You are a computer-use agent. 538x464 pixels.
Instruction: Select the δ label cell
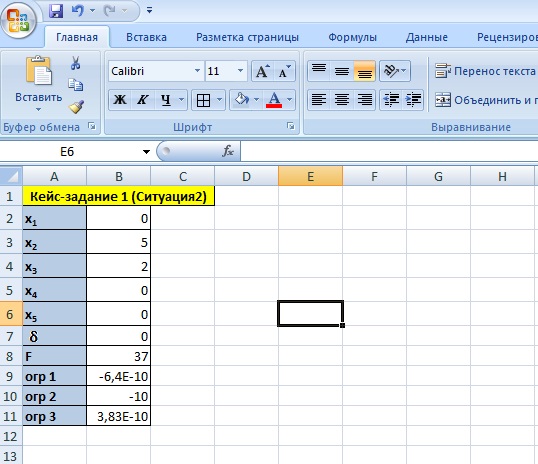pyautogui.click(x=55, y=336)
